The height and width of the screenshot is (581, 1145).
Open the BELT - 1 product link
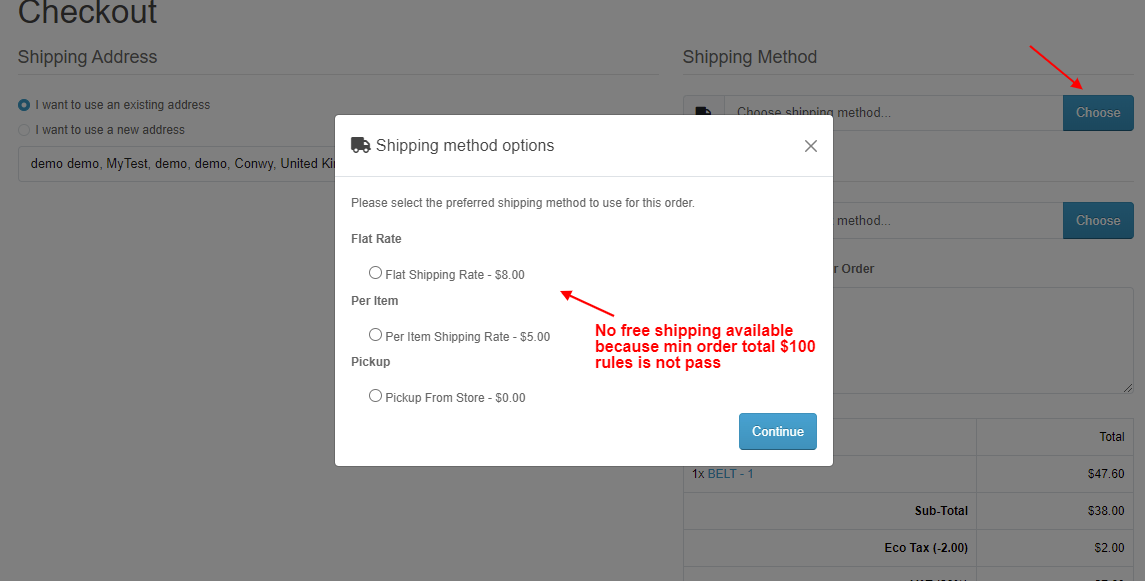(730, 474)
